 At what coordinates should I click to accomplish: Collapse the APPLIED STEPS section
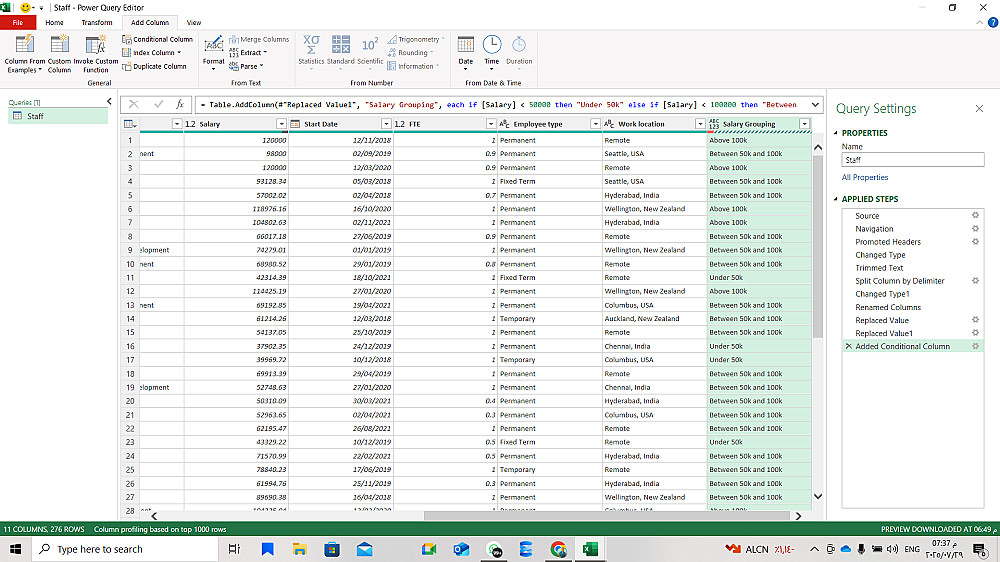(x=836, y=199)
